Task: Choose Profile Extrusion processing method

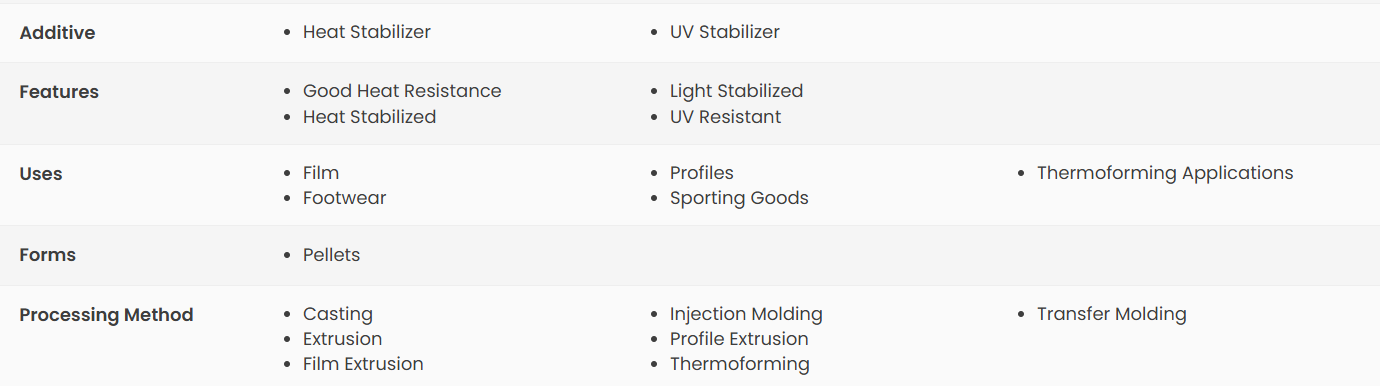Action: coord(739,339)
